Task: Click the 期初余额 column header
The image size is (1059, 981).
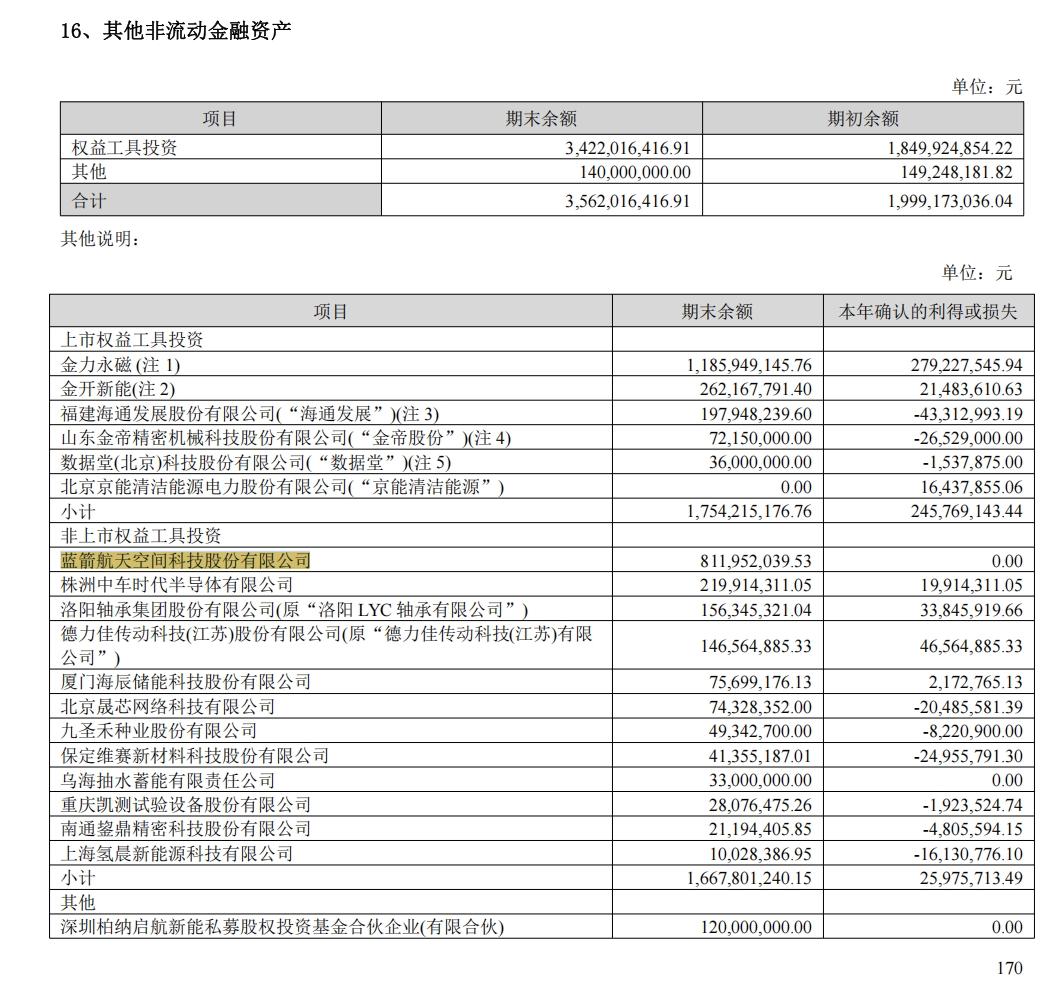Action: pyautogui.click(x=863, y=119)
